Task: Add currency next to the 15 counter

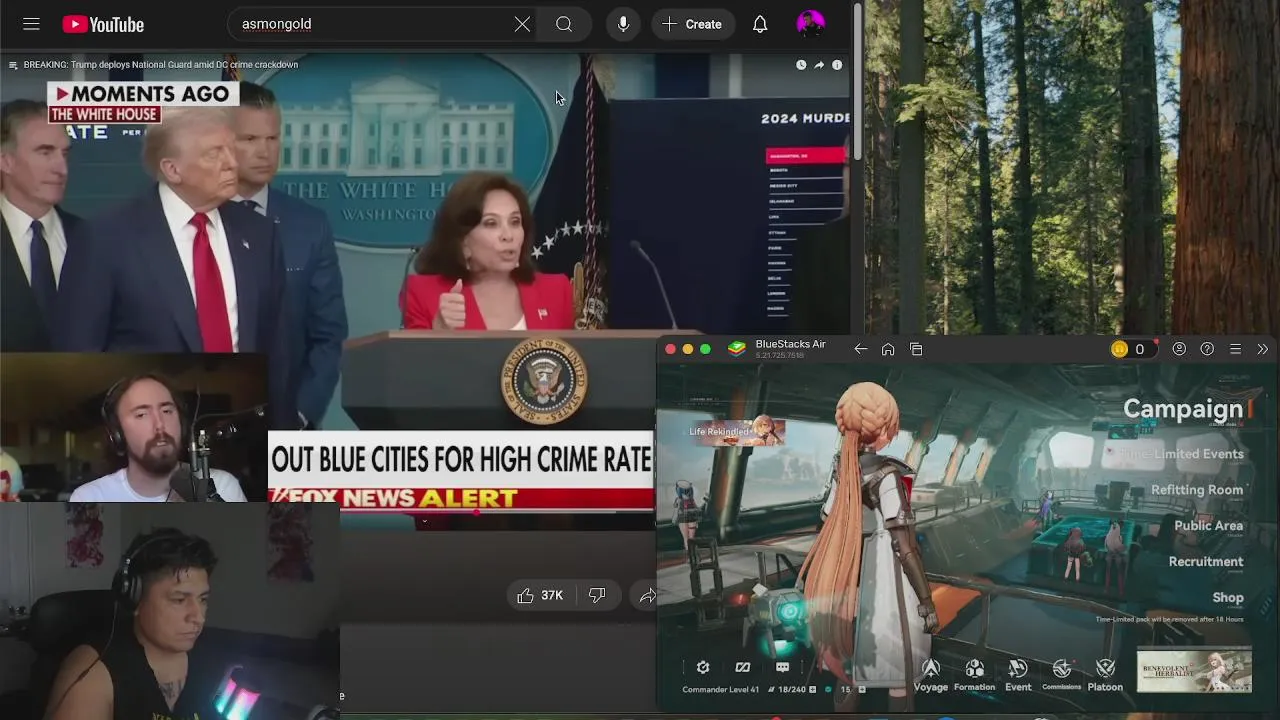Action: coord(861,690)
